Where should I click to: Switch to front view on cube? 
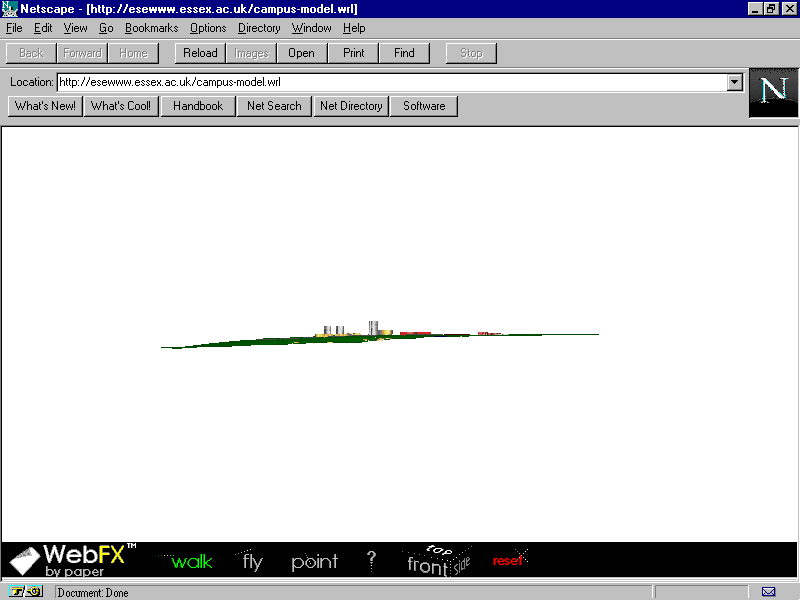pos(427,566)
